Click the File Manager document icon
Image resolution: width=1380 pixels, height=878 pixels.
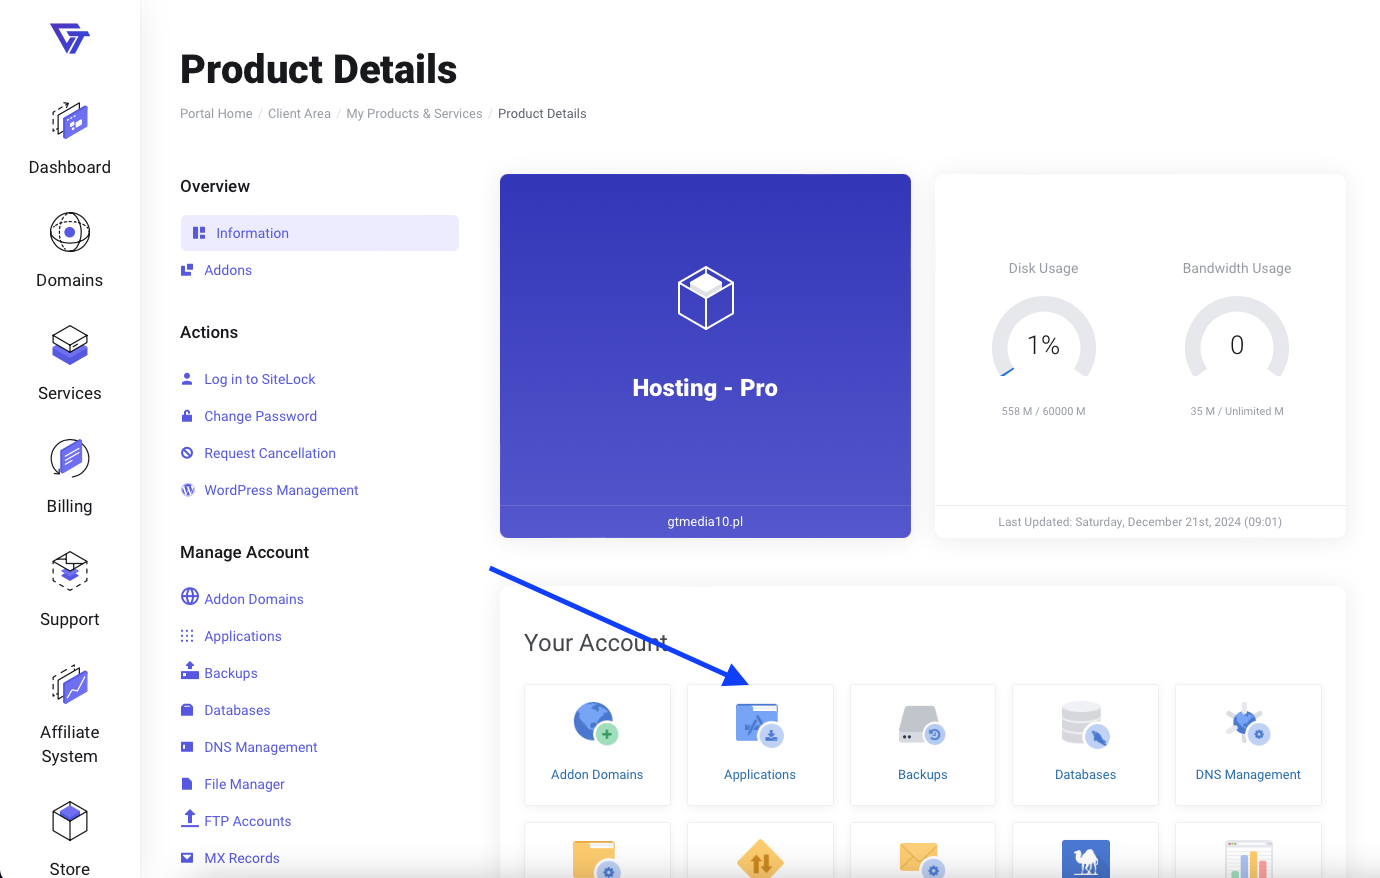coord(187,784)
